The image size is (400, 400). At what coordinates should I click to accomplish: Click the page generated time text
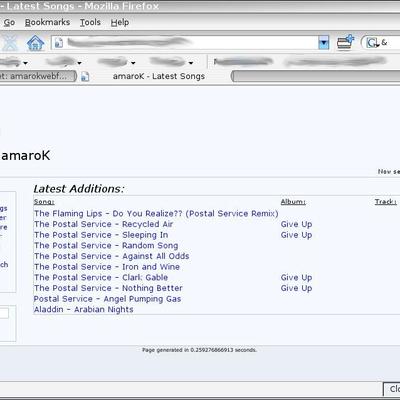pos(199,350)
